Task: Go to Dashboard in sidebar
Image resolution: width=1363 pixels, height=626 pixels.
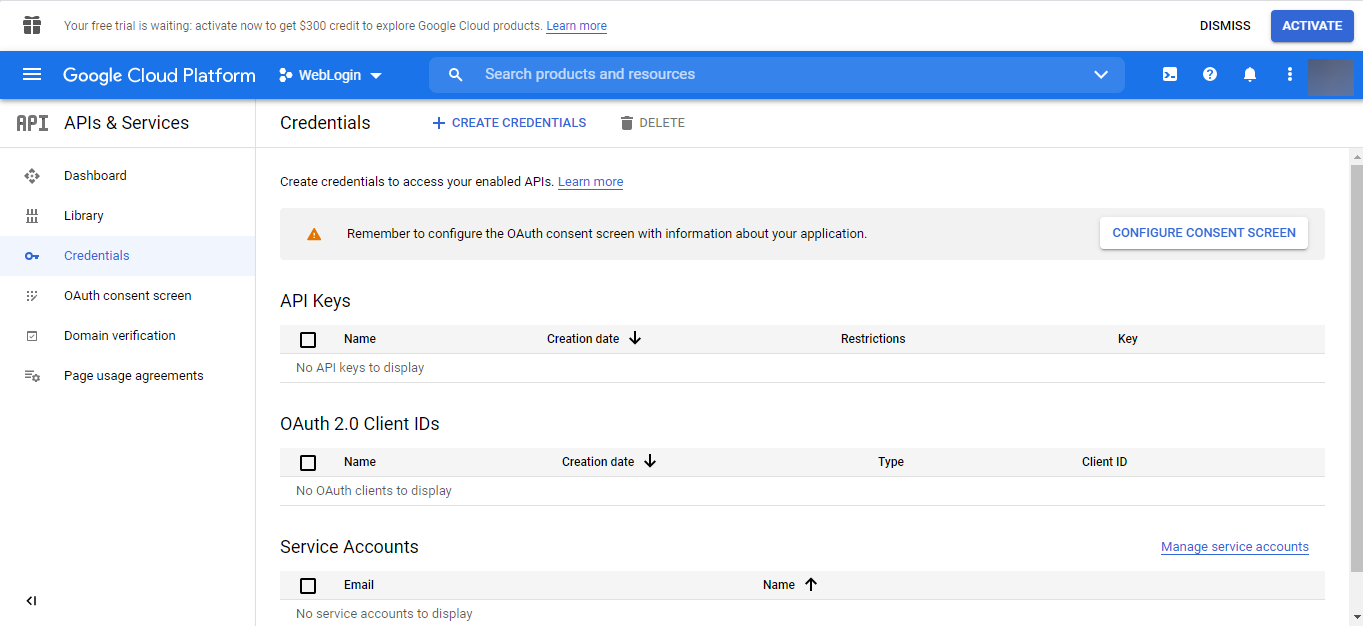Action: pyautogui.click(x=95, y=176)
